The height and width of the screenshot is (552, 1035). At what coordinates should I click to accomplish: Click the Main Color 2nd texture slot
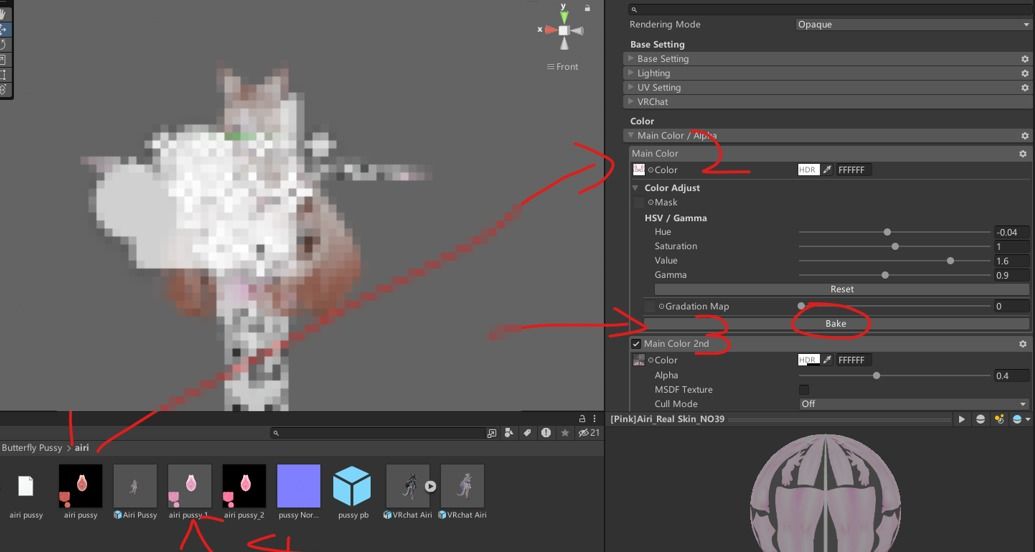[638, 360]
